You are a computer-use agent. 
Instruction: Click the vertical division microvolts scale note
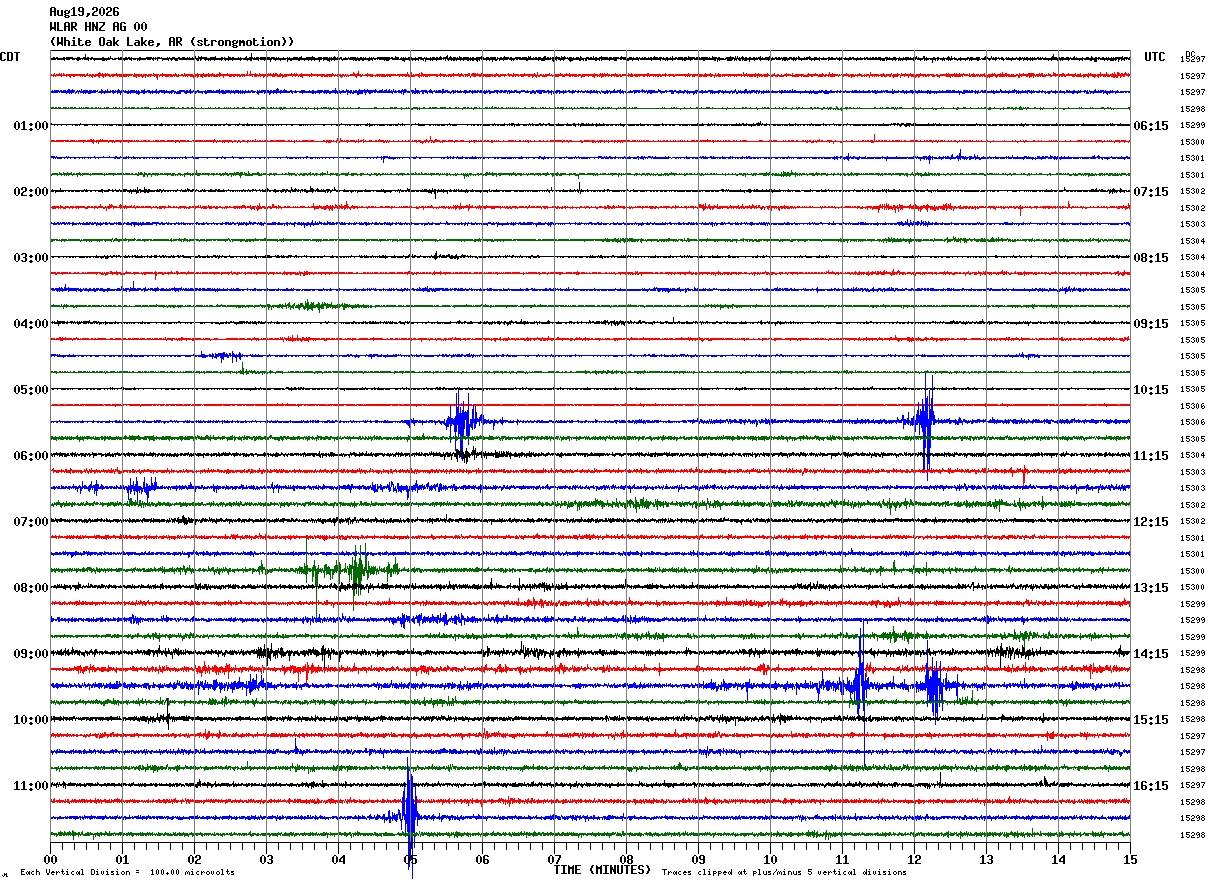(127, 873)
